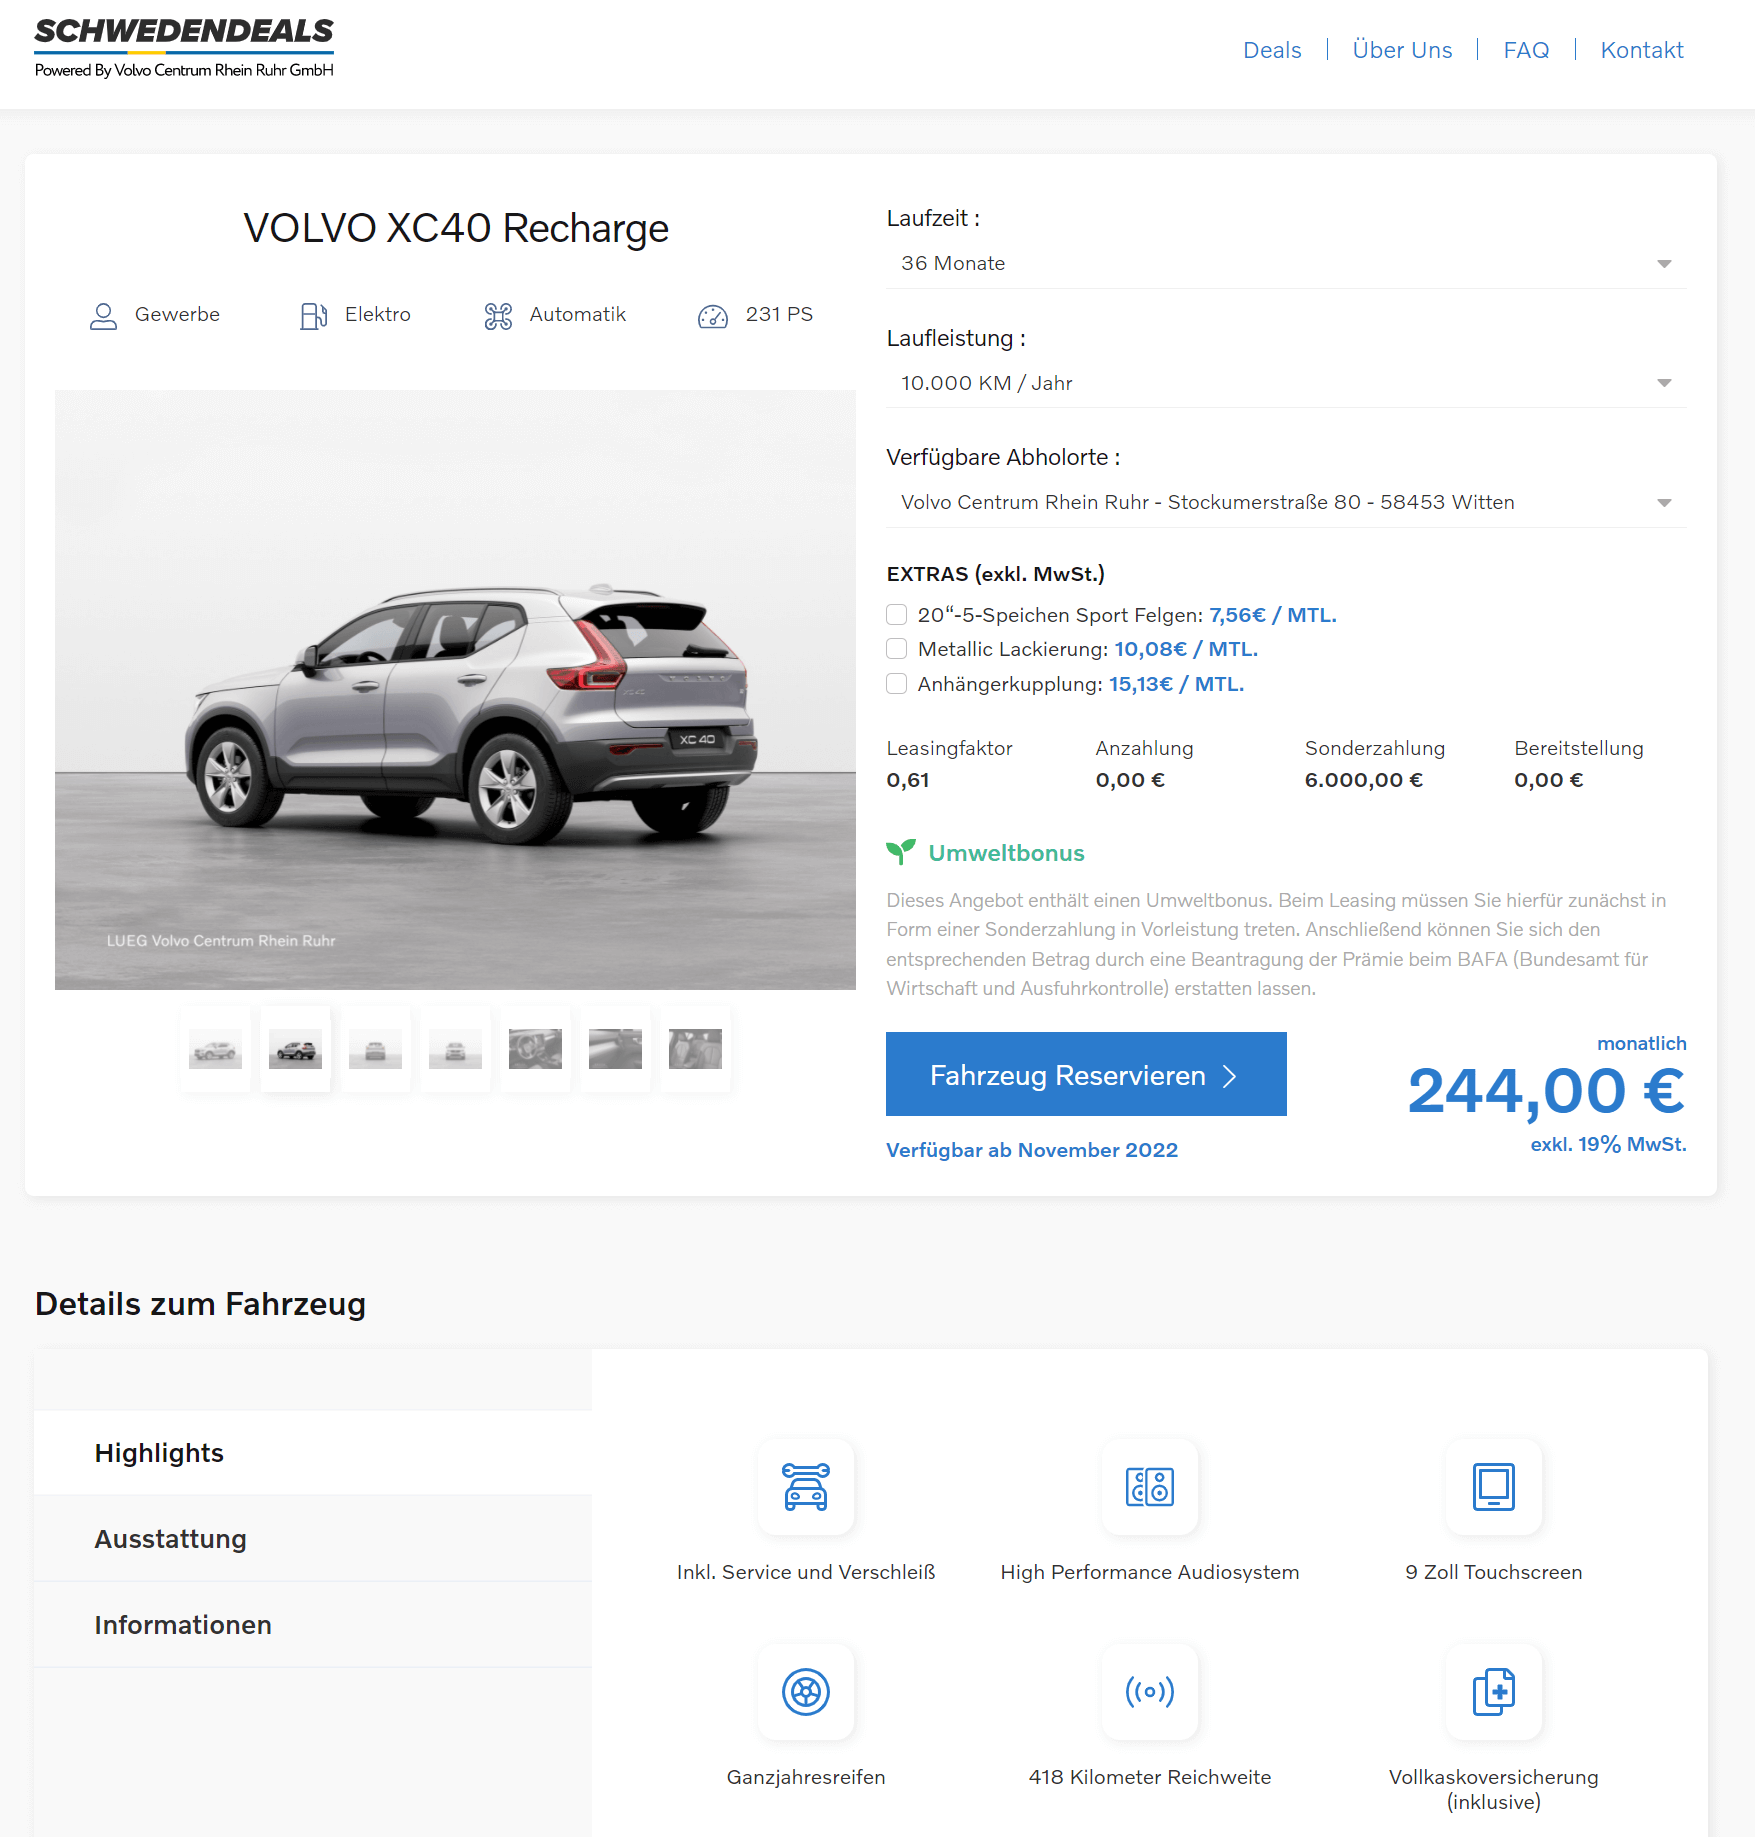Image resolution: width=1755 pixels, height=1837 pixels.
Task: Open the Kontakt navigation link
Action: [1642, 50]
